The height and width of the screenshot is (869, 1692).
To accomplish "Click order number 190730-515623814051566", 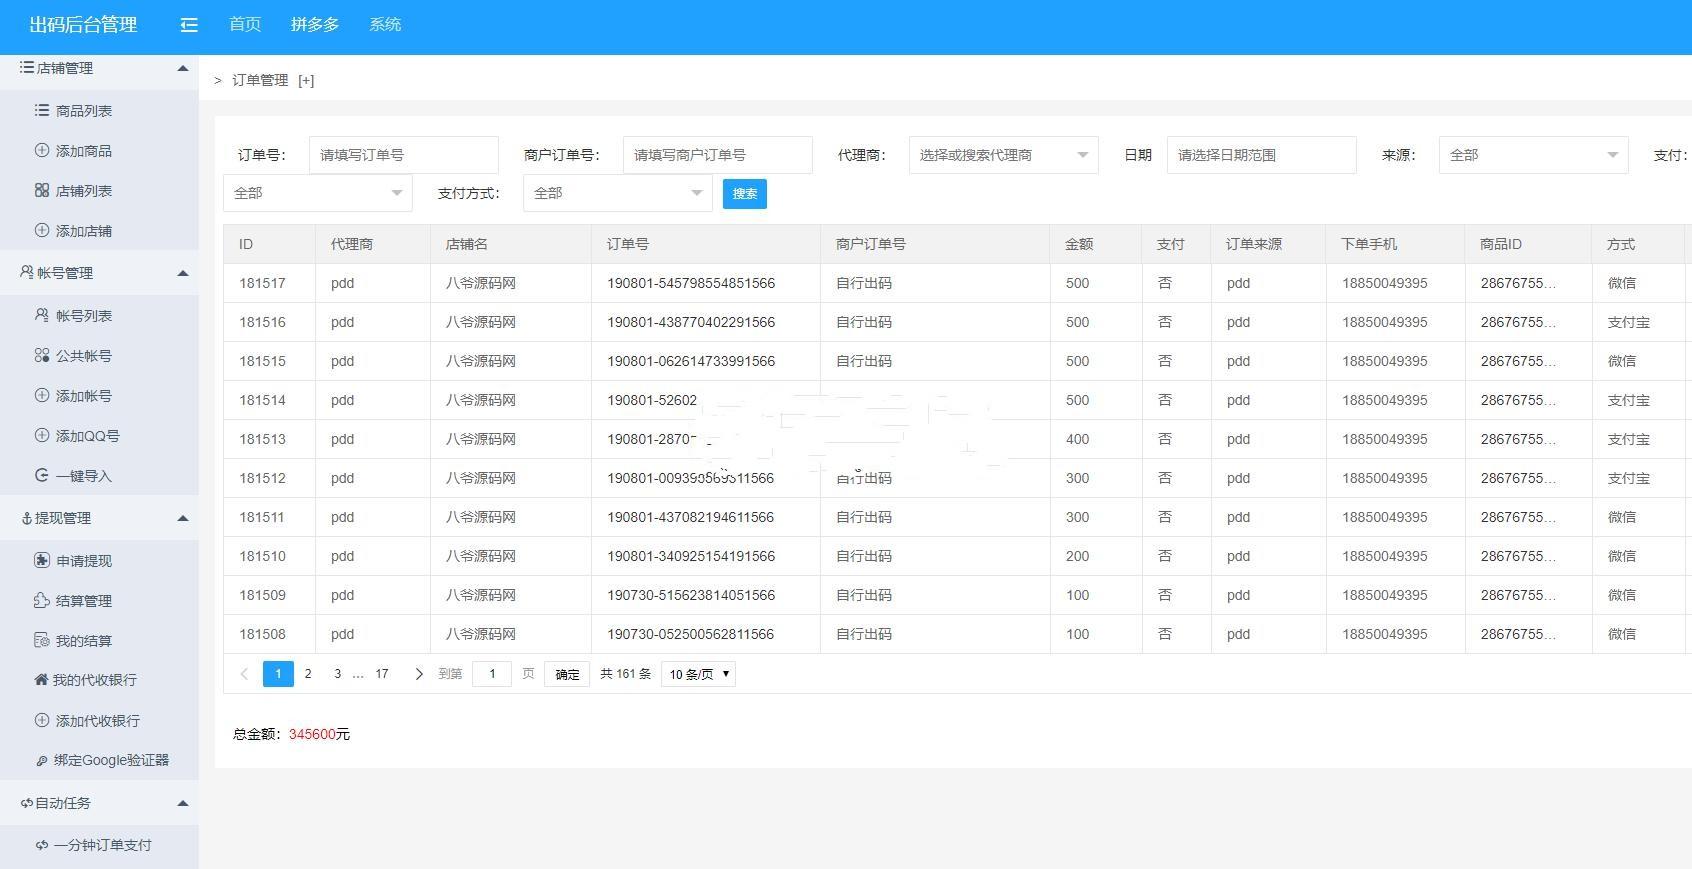I will (691, 596).
